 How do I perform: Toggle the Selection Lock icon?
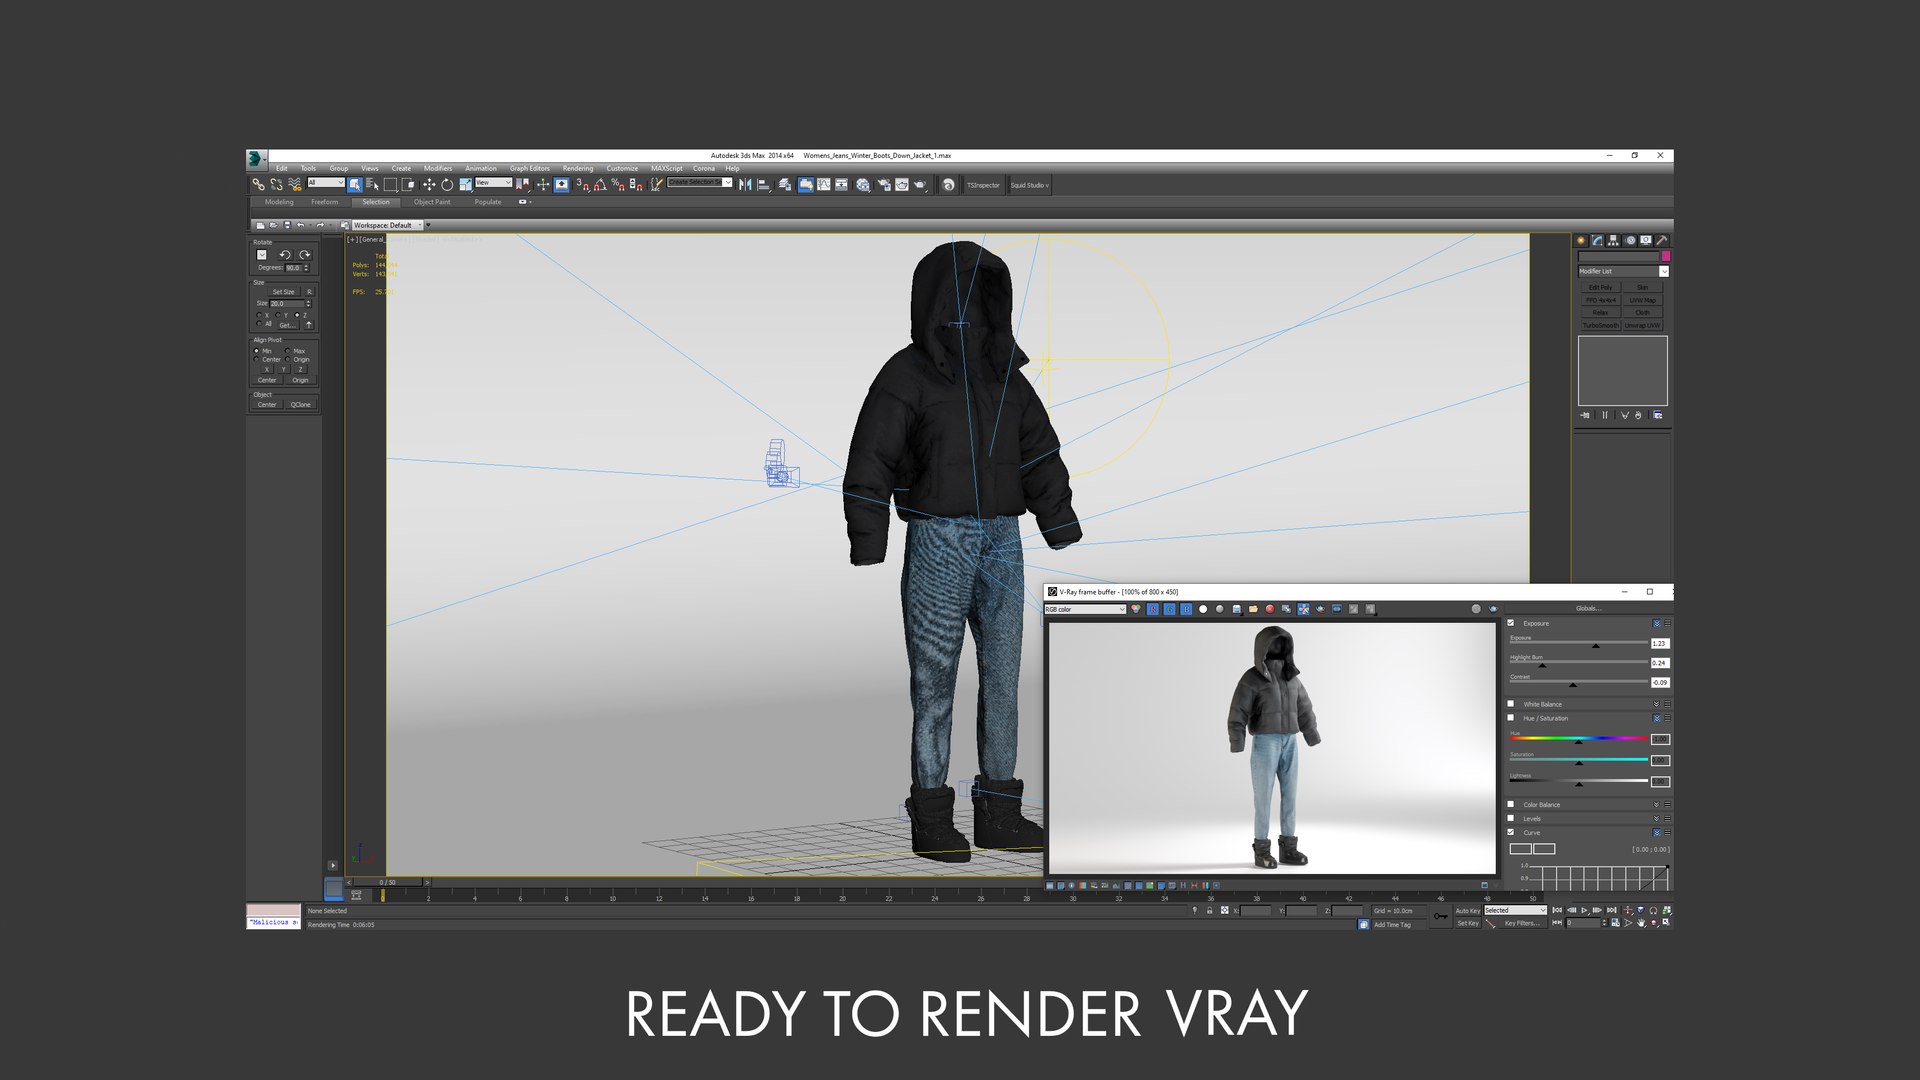(x=1209, y=910)
